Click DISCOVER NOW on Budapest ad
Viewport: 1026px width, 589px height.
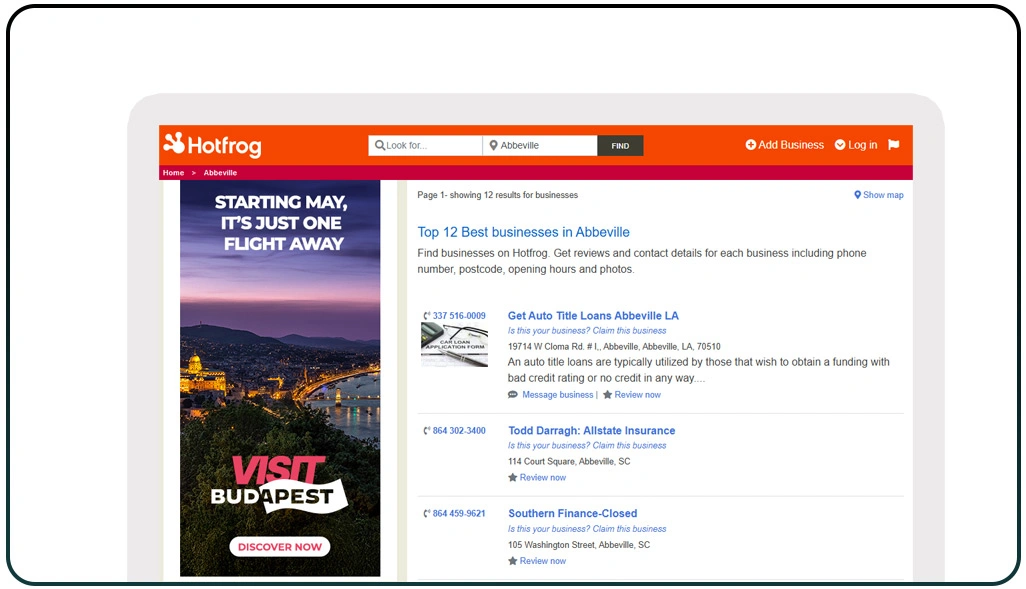coord(279,546)
